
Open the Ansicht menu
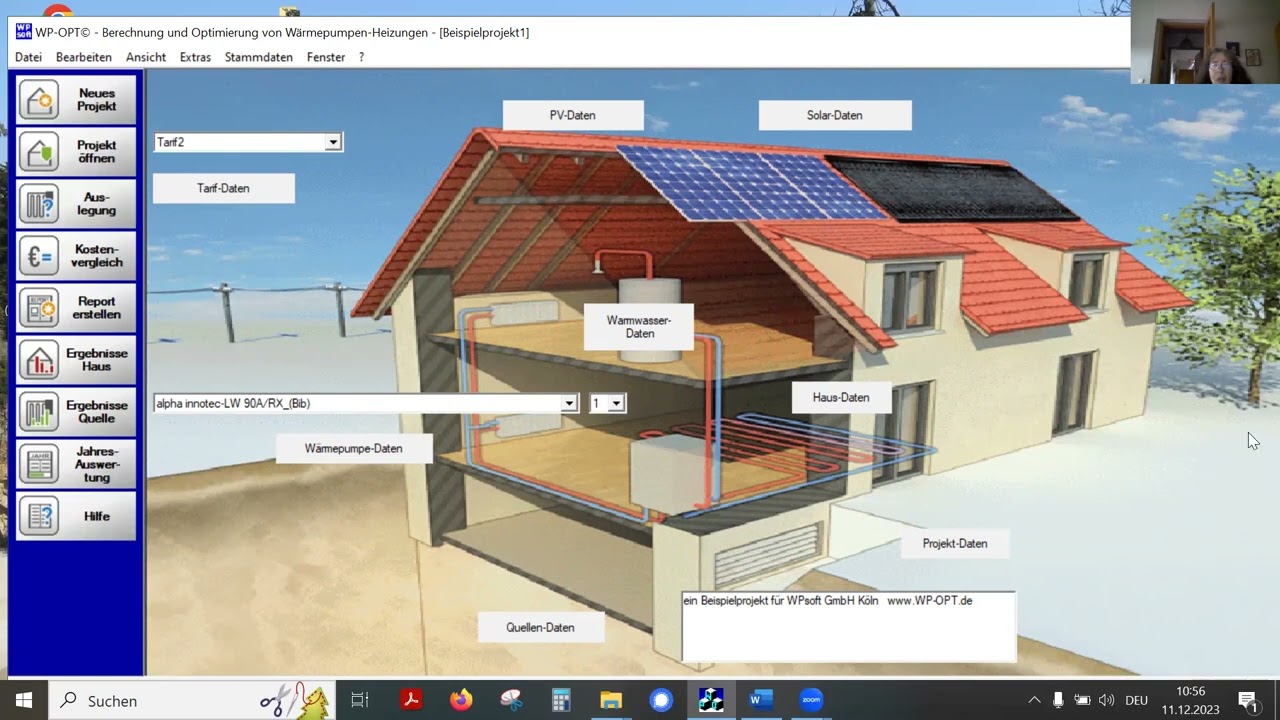[146, 57]
